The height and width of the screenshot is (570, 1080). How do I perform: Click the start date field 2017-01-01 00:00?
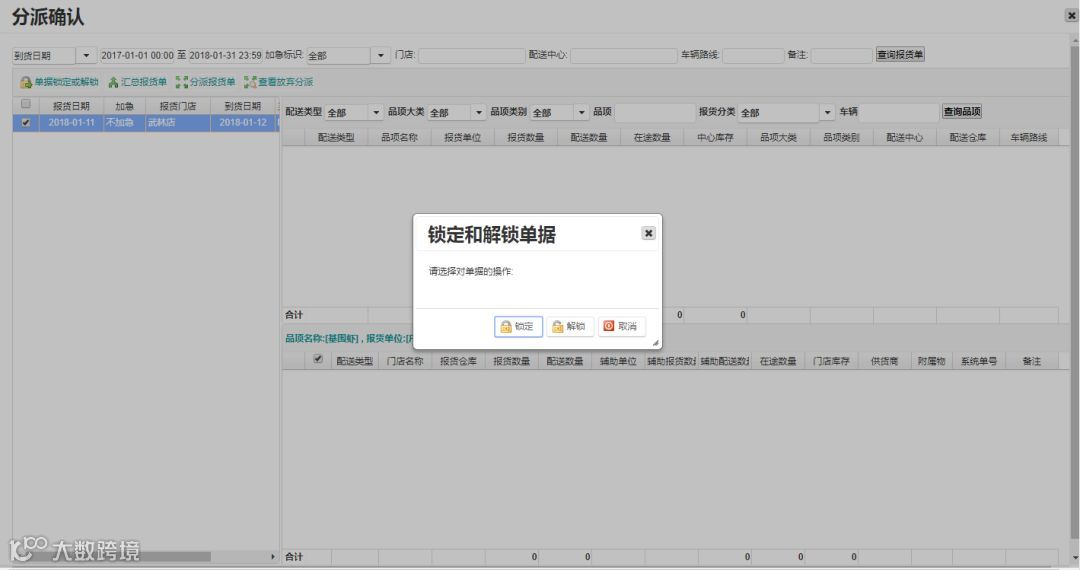click(x=137, y=55)
